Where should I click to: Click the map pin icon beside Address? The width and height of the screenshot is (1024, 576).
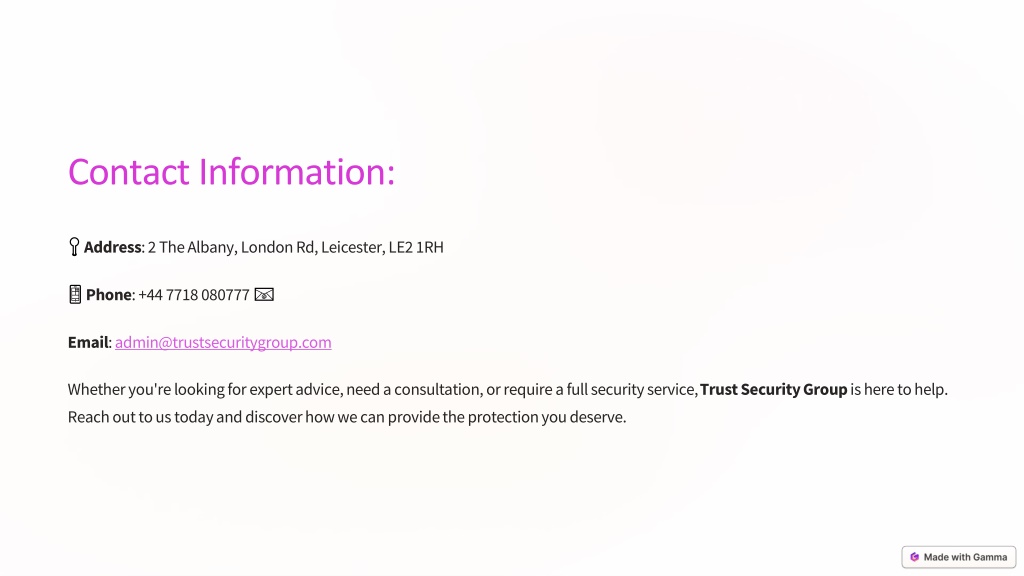pos(74,247)
